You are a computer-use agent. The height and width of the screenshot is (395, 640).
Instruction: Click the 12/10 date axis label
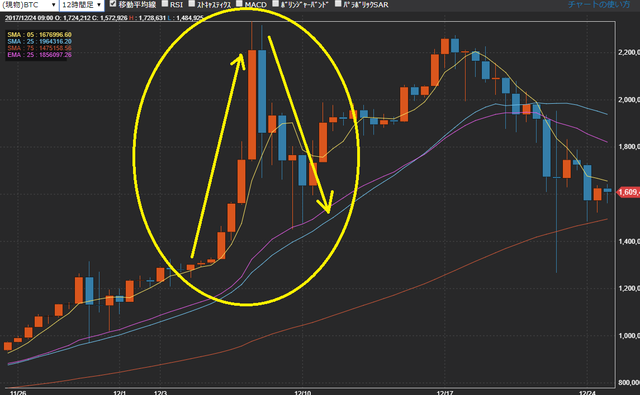coord(302,392)
